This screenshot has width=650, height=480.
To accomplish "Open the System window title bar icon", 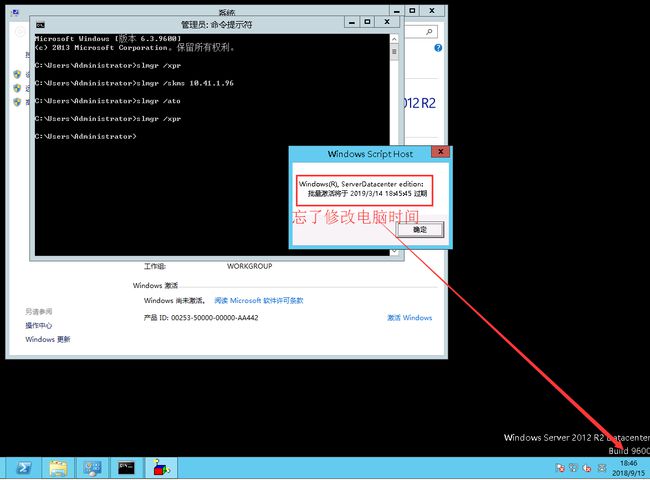I will (15, 12).
